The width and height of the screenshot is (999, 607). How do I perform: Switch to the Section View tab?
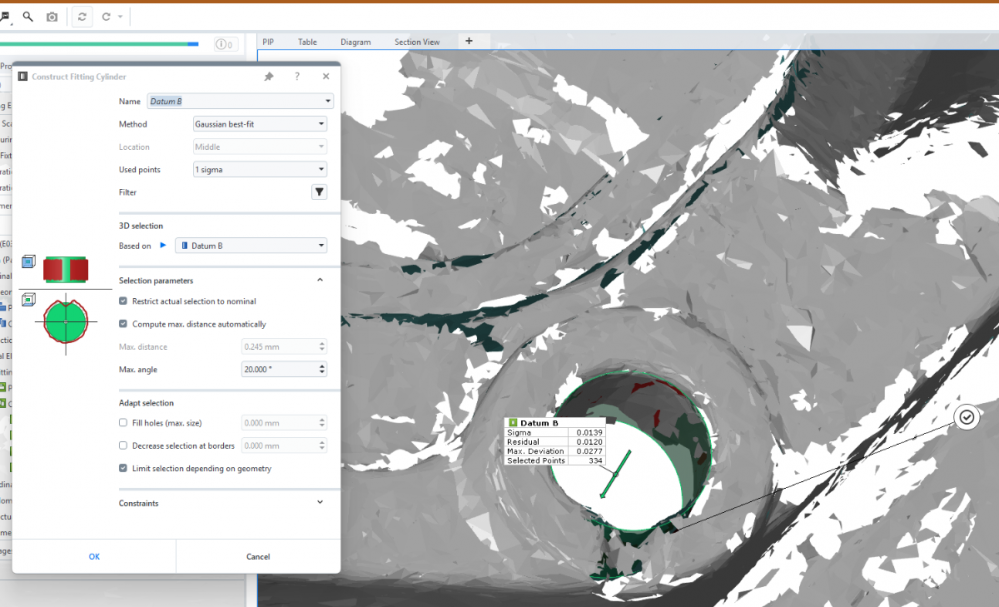pyautogui.click(x=417, y=42)
